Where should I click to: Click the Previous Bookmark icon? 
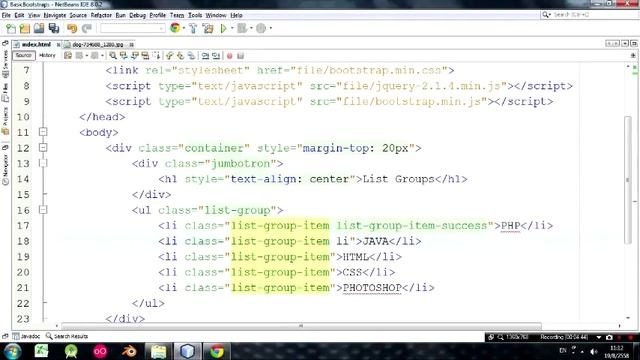pos(169,56)
